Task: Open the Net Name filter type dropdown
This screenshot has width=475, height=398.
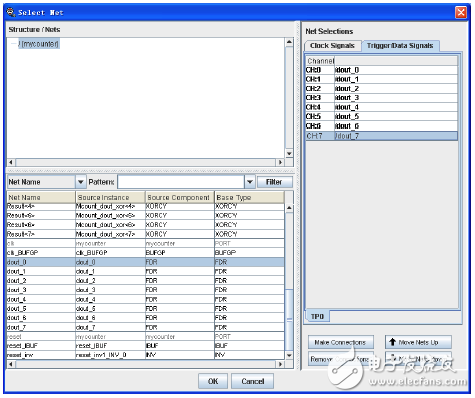Action: (x=80, y=182)
